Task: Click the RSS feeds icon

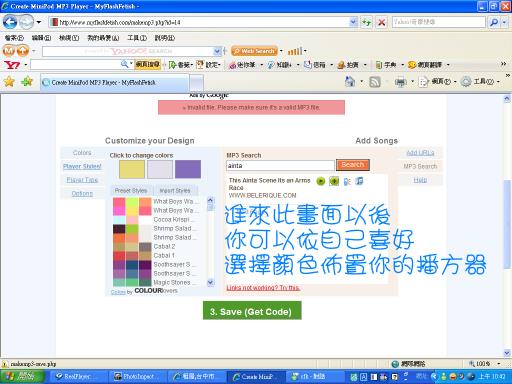Action: click(375, 82)
